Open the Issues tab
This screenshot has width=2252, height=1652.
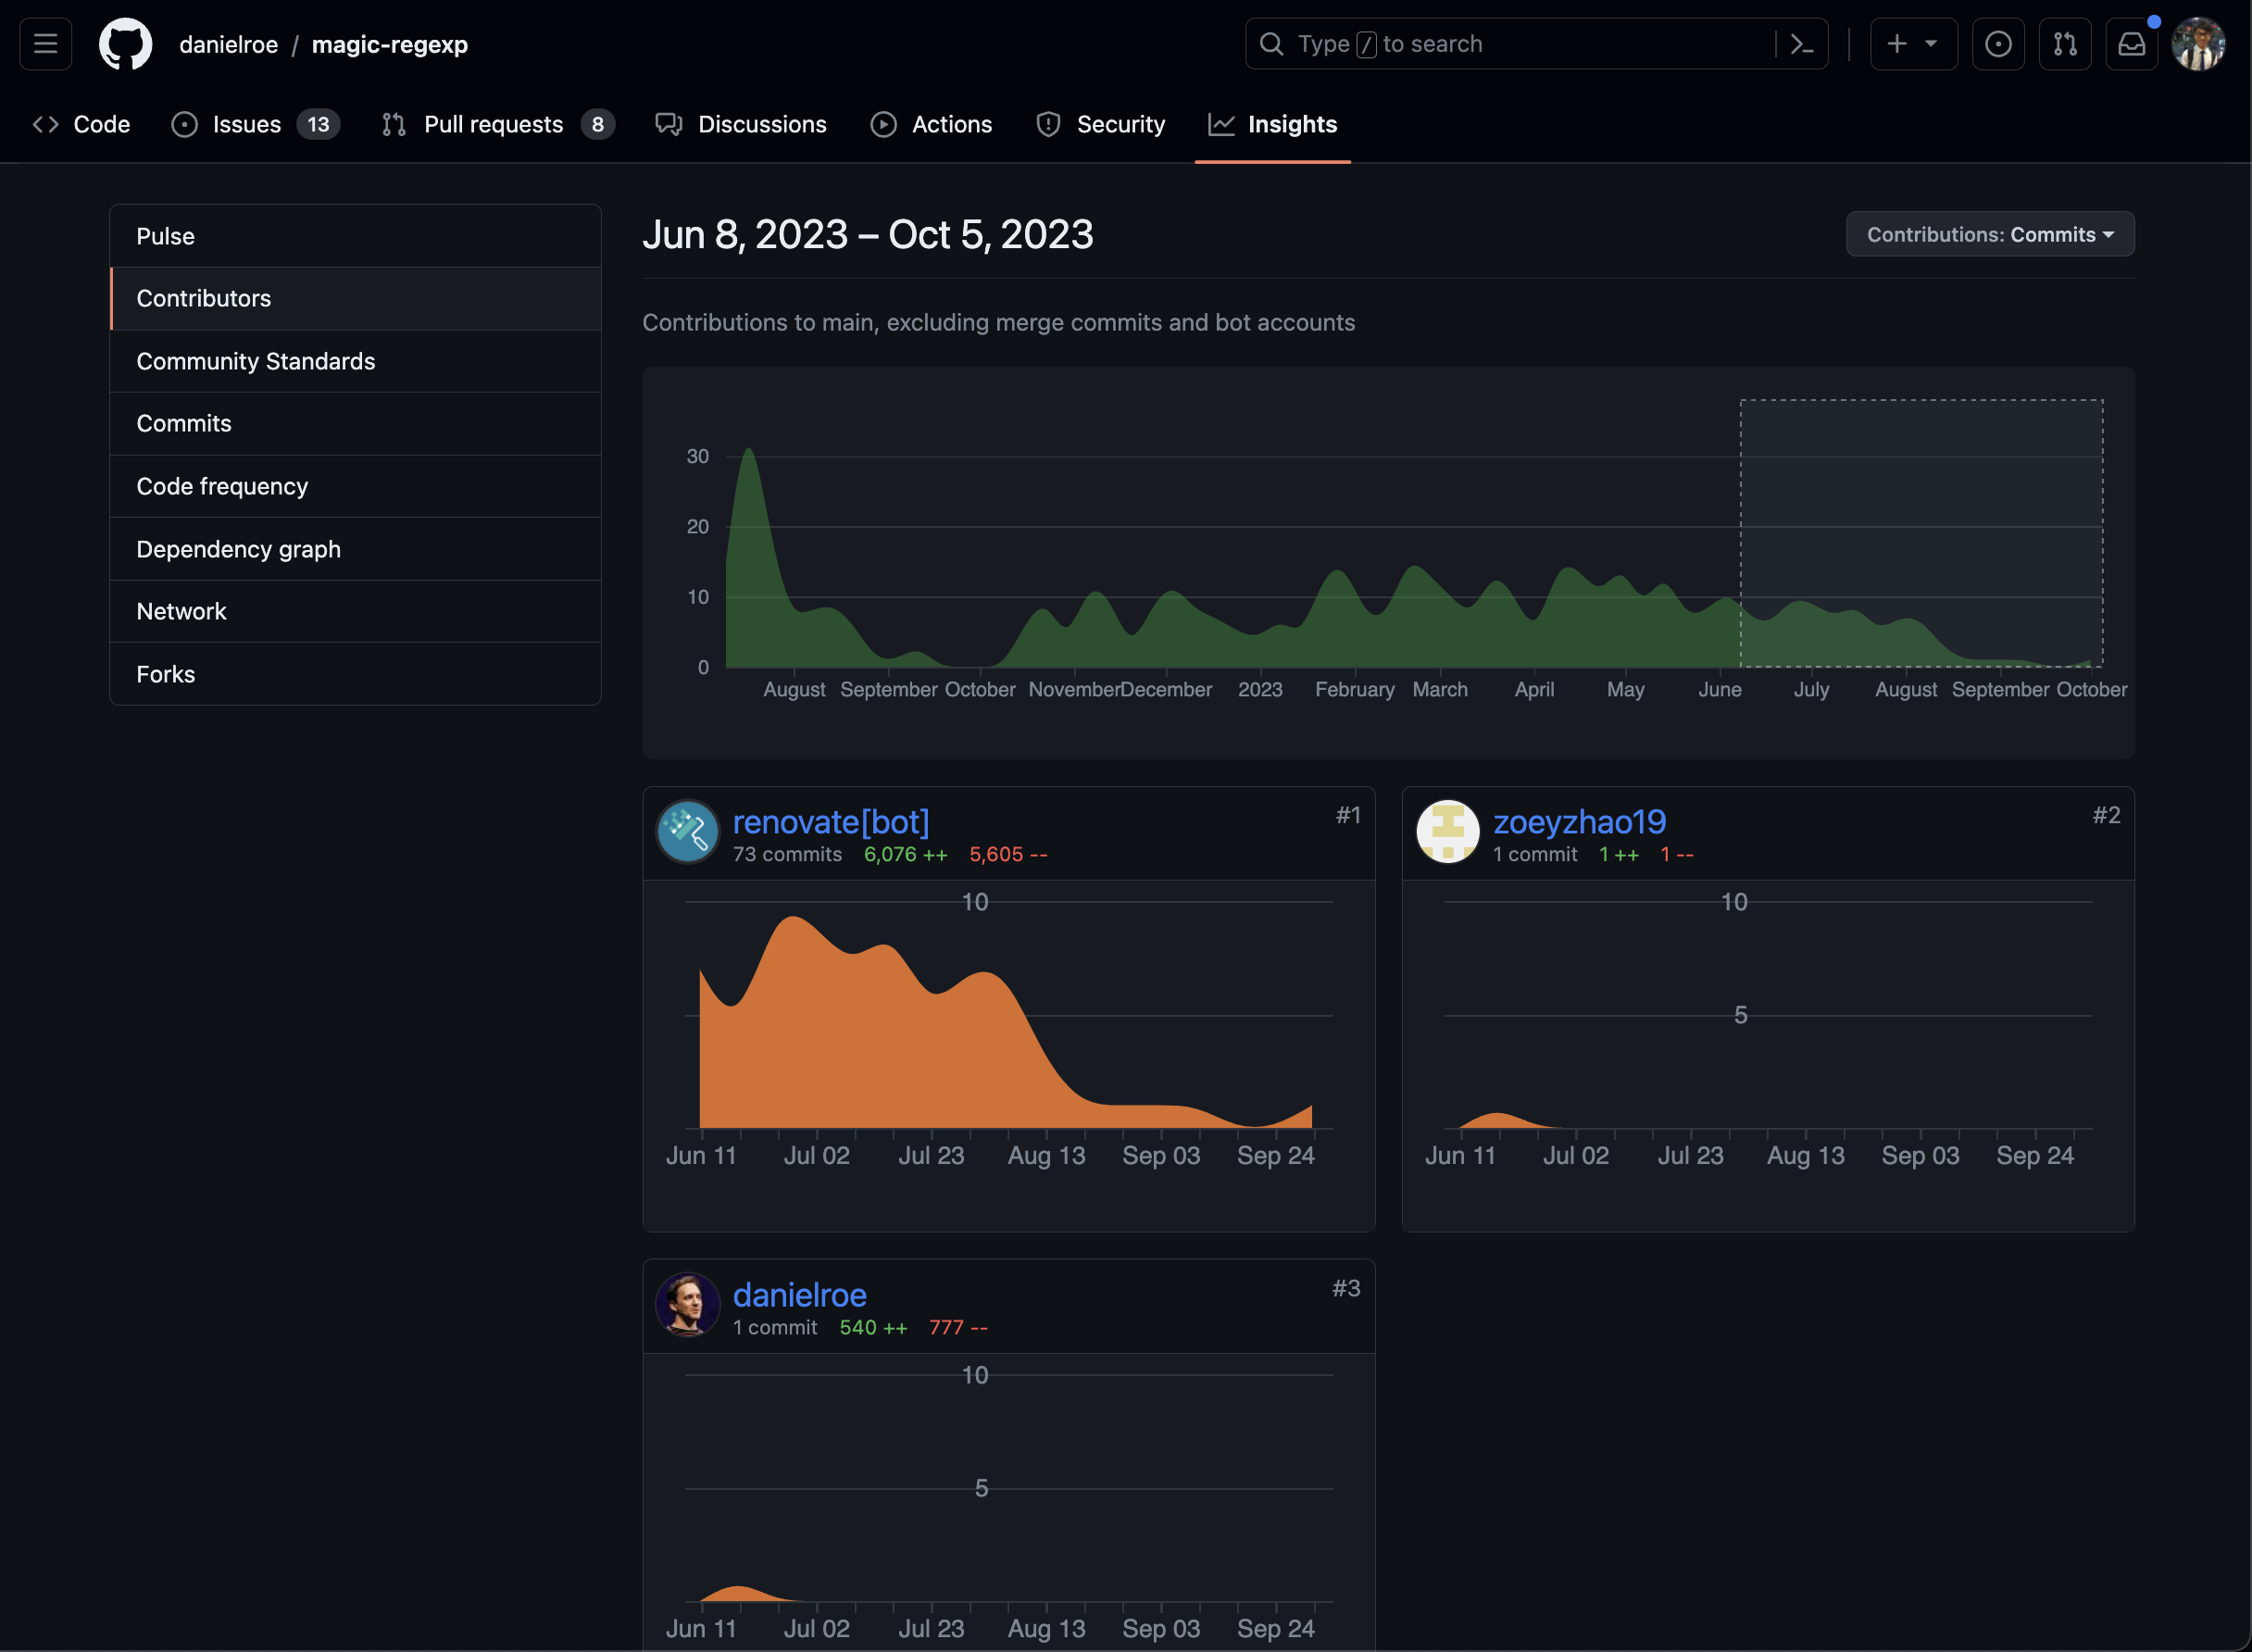click(x=256, y=124)
